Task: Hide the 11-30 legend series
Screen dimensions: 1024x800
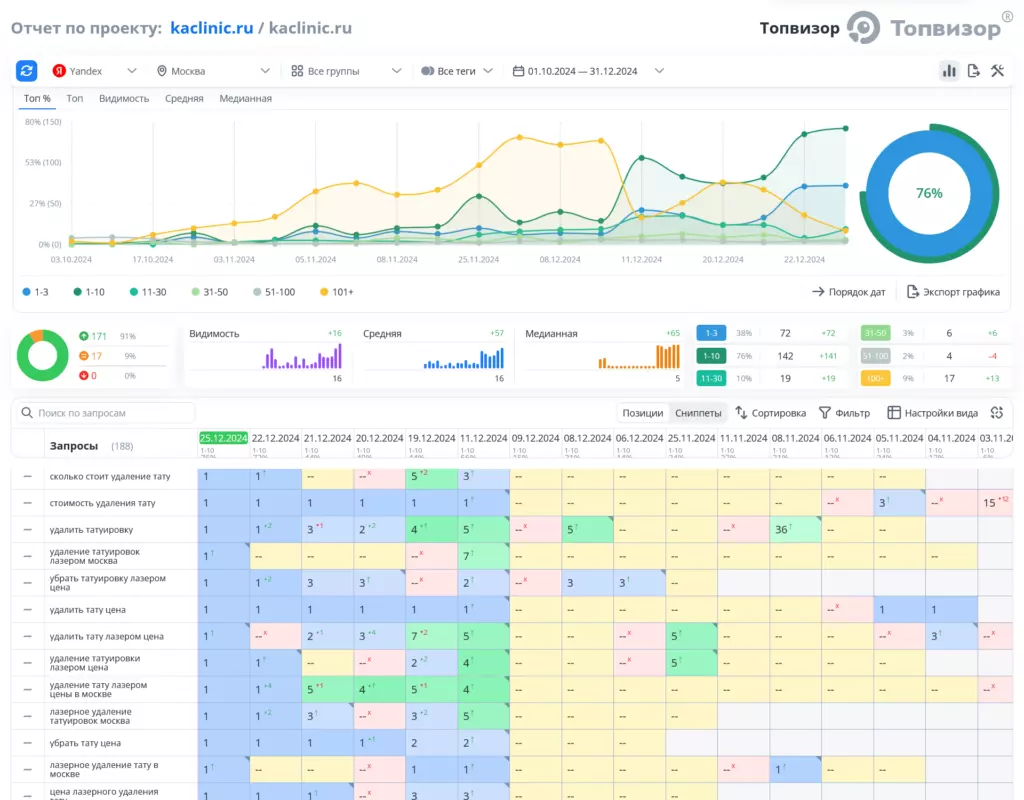Action: (148, 292)
